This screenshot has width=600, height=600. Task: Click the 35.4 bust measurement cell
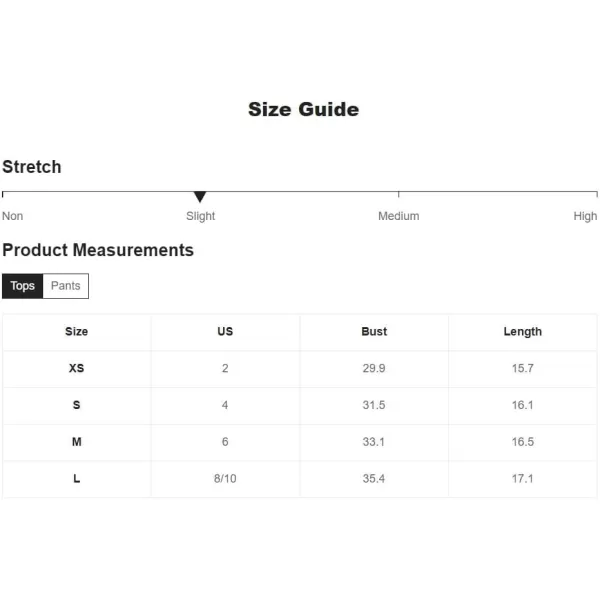374,478
